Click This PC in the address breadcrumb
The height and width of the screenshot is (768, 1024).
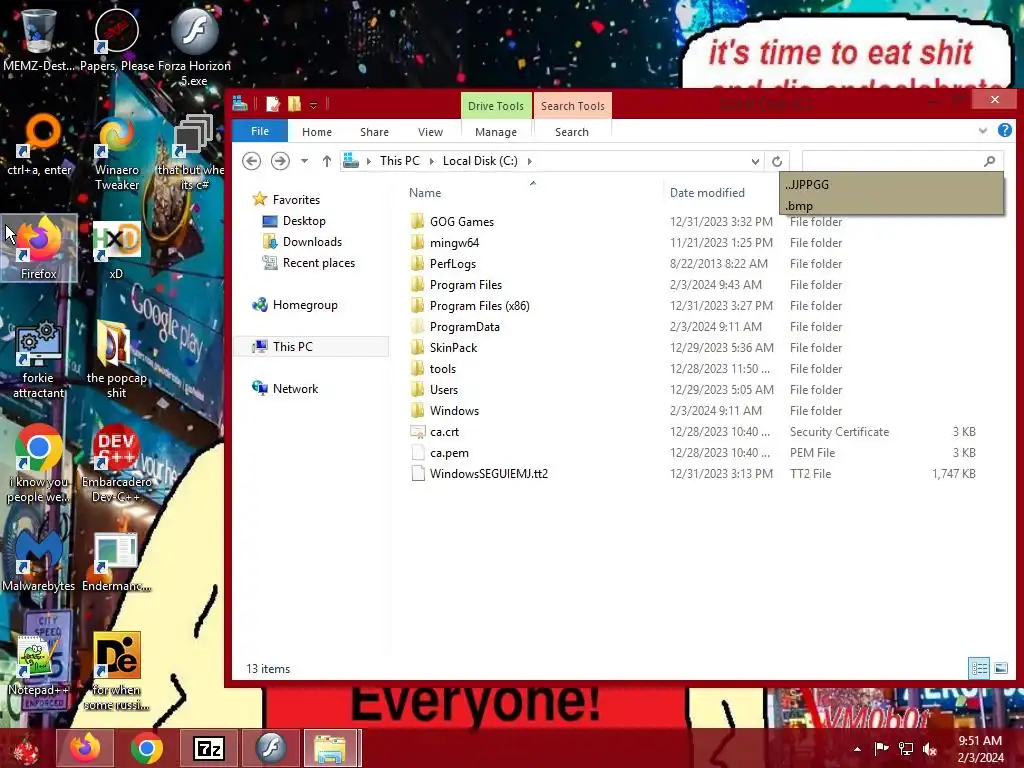click(x=400, y=161)
